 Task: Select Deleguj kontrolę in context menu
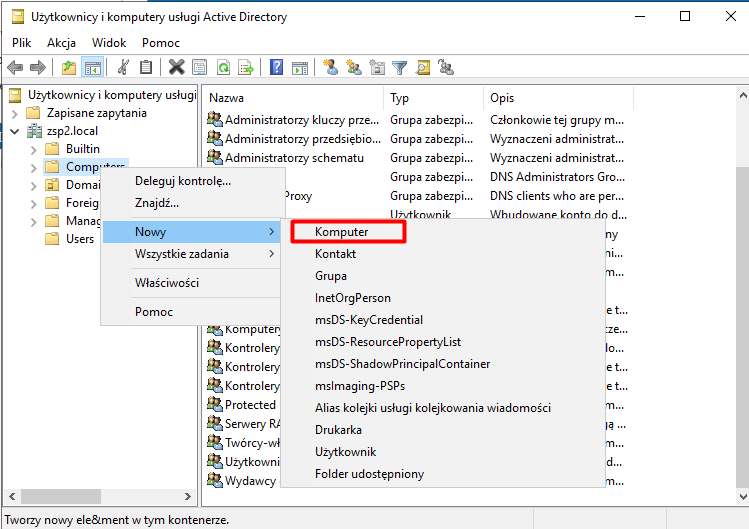[x=182, y=181]
